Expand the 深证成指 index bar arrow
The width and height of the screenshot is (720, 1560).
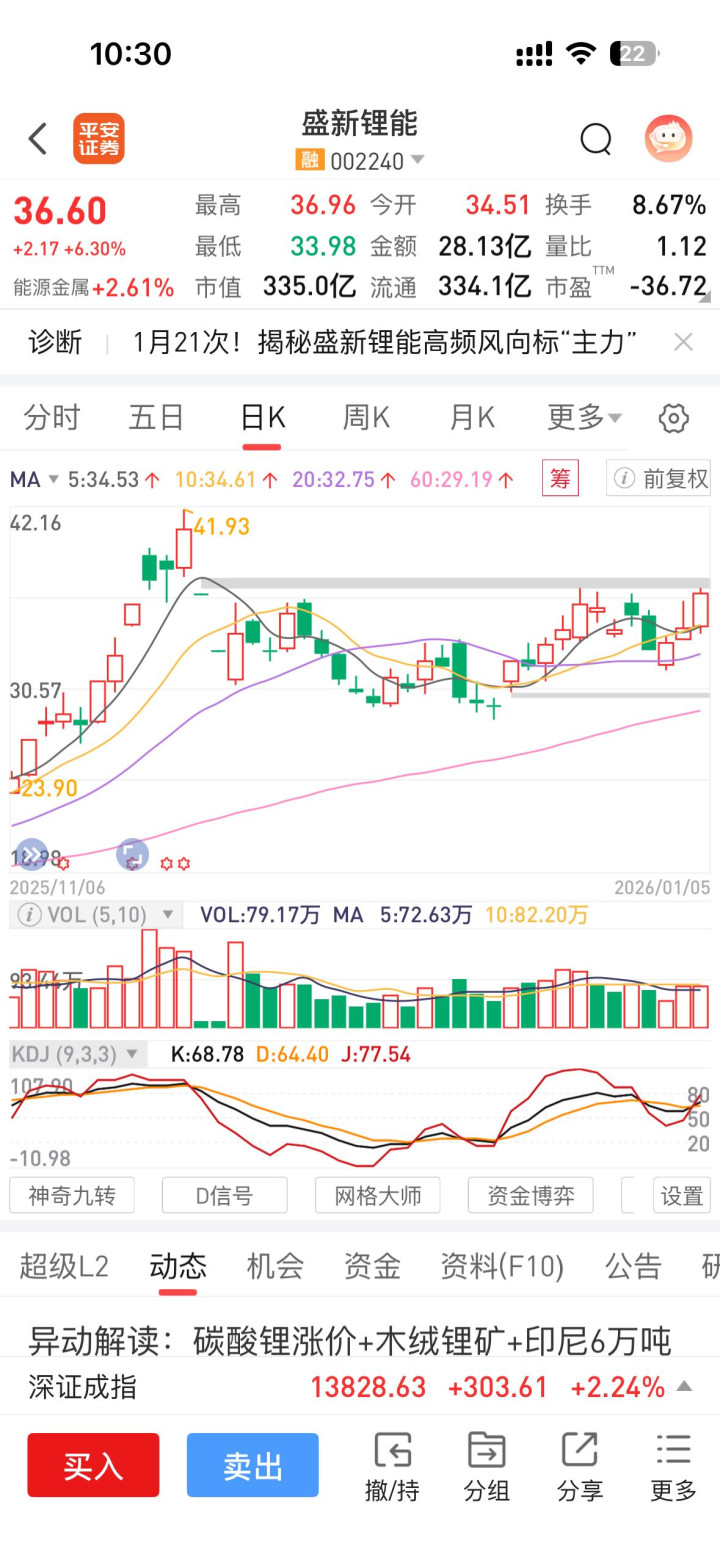click(x=684, y=1387)
